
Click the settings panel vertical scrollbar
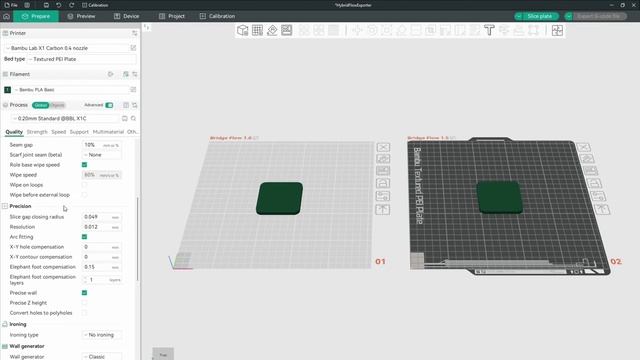(x=138, y=239)
